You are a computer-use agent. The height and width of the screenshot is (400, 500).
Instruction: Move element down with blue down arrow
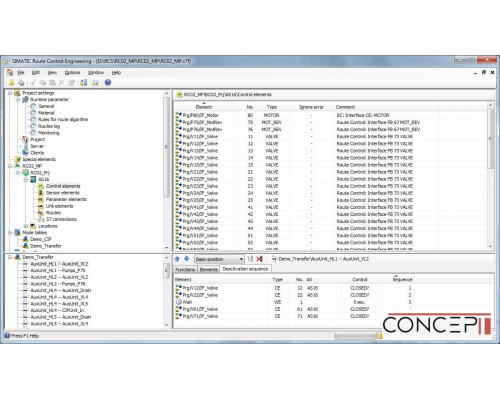click(187, 259)
